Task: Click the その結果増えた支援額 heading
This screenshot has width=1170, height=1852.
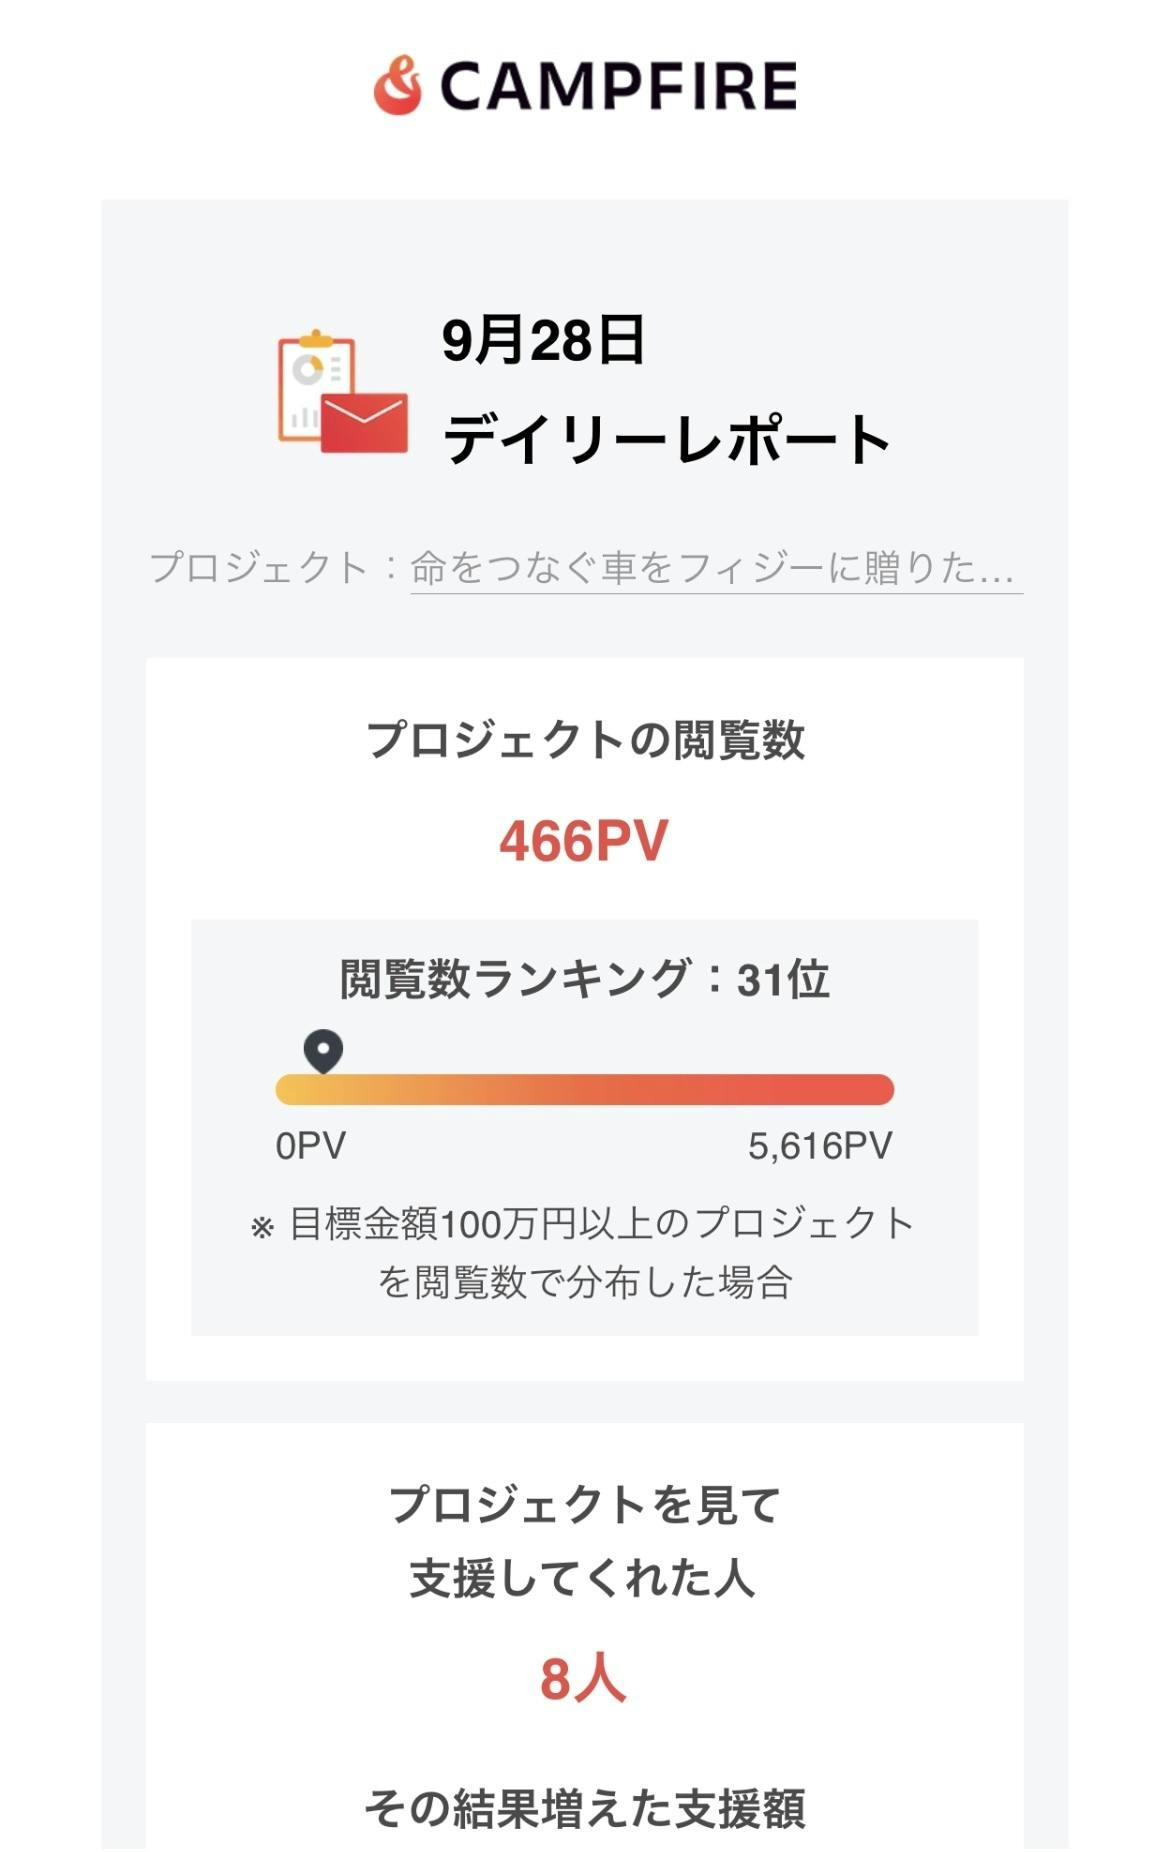Action: [584, 1808]
